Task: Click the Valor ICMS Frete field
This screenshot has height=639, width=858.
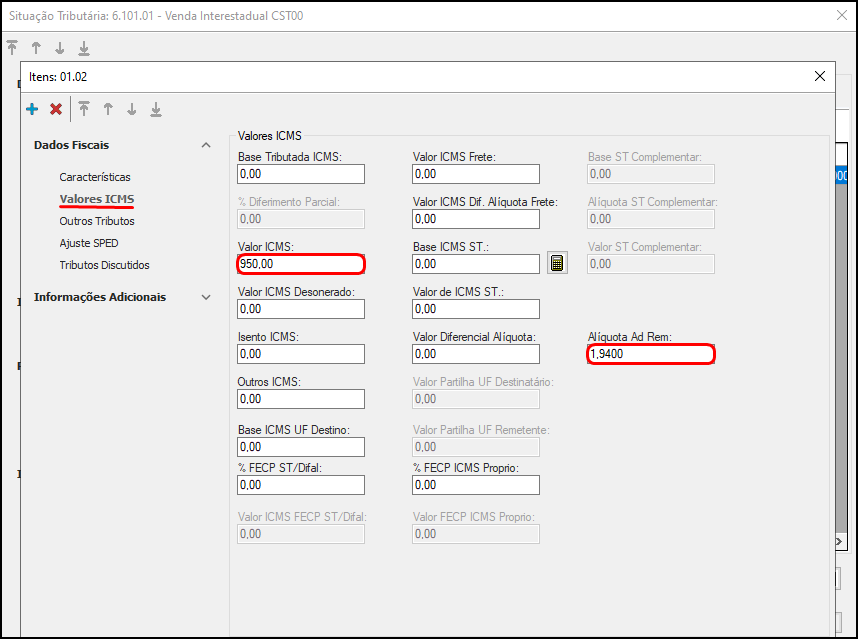Action: 476,174
